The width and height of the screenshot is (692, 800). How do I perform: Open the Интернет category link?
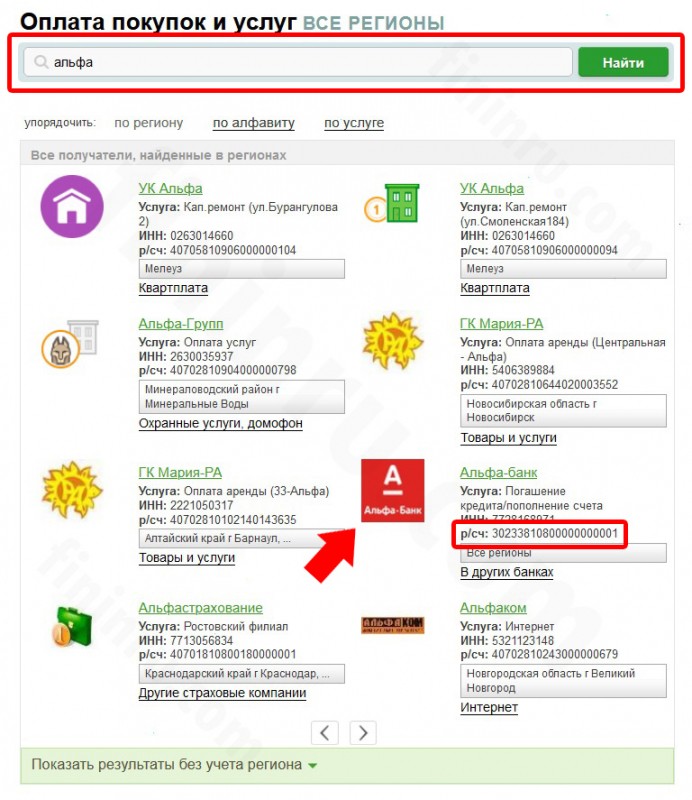coord(489,707)
